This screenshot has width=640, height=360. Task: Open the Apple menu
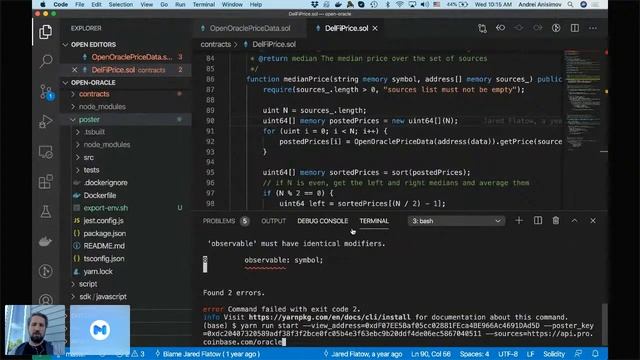coord(42,4)
